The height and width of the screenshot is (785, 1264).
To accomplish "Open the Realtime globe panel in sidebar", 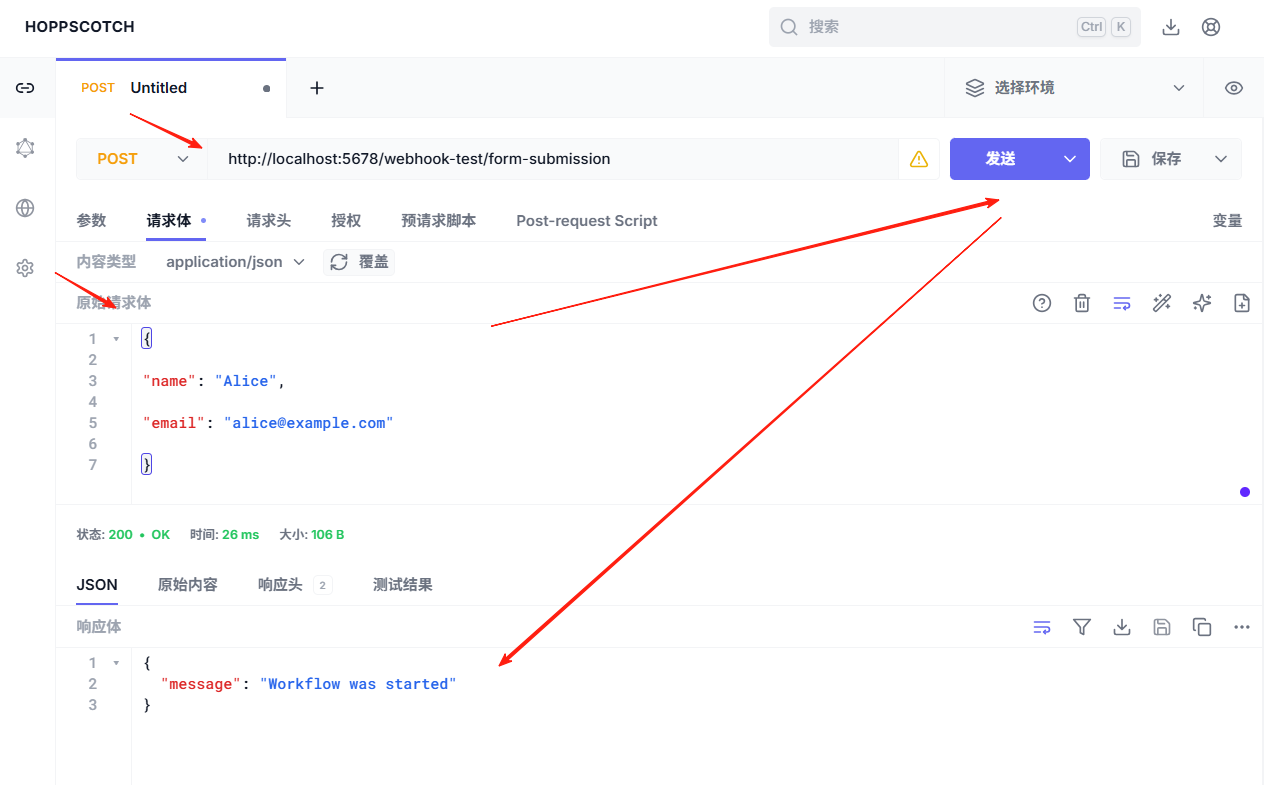I will pyautogui.click(x=25, y=208).
